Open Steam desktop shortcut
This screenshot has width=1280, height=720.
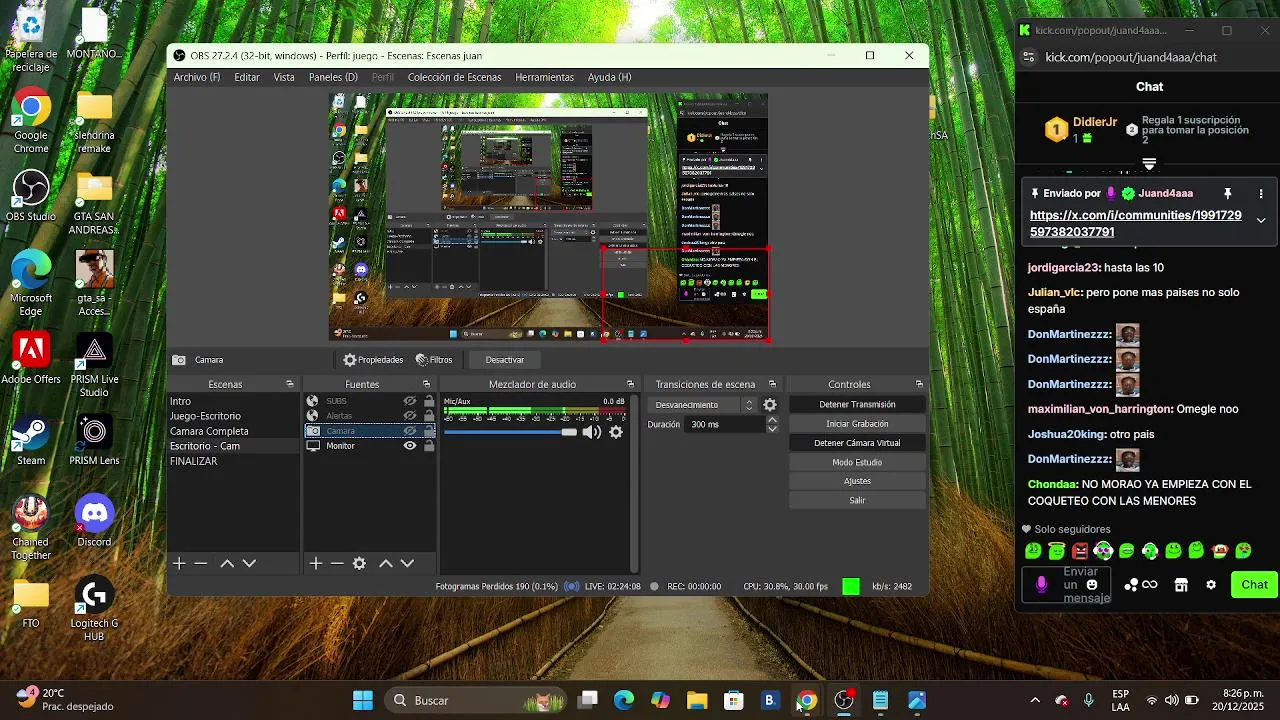click(x=31, y=441)
